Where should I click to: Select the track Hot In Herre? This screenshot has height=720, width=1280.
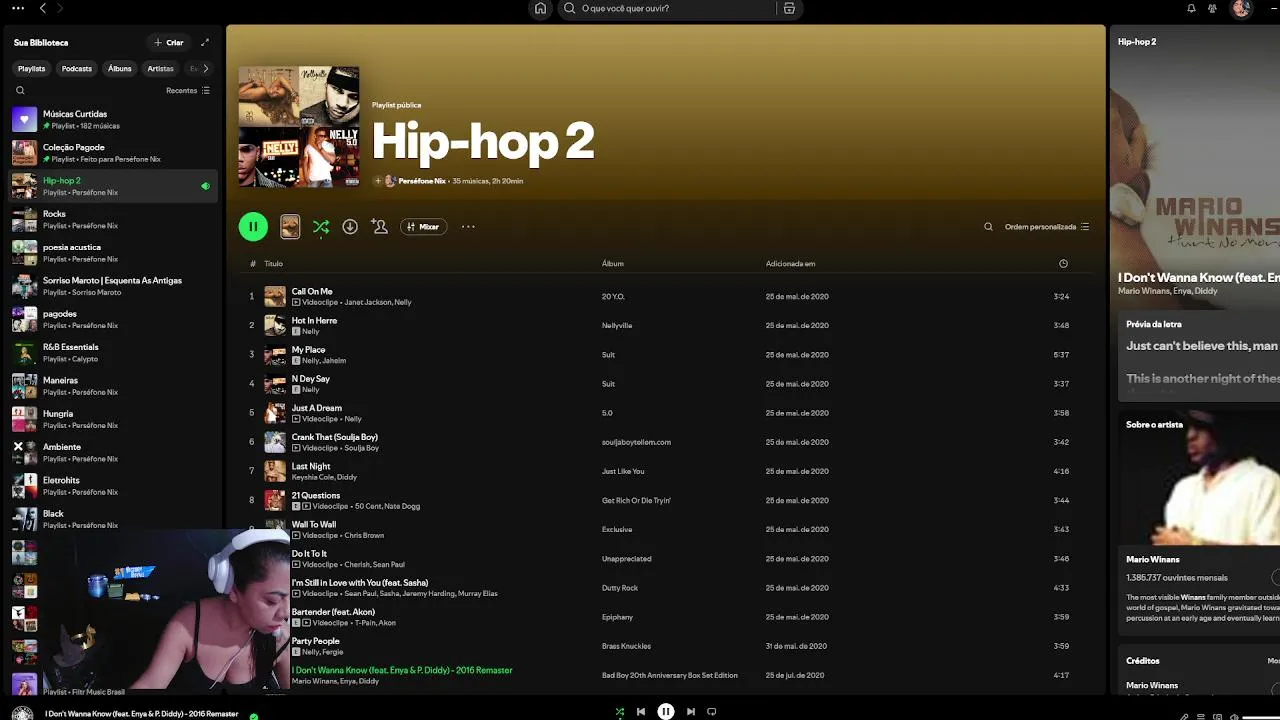(x=668, y=326)
